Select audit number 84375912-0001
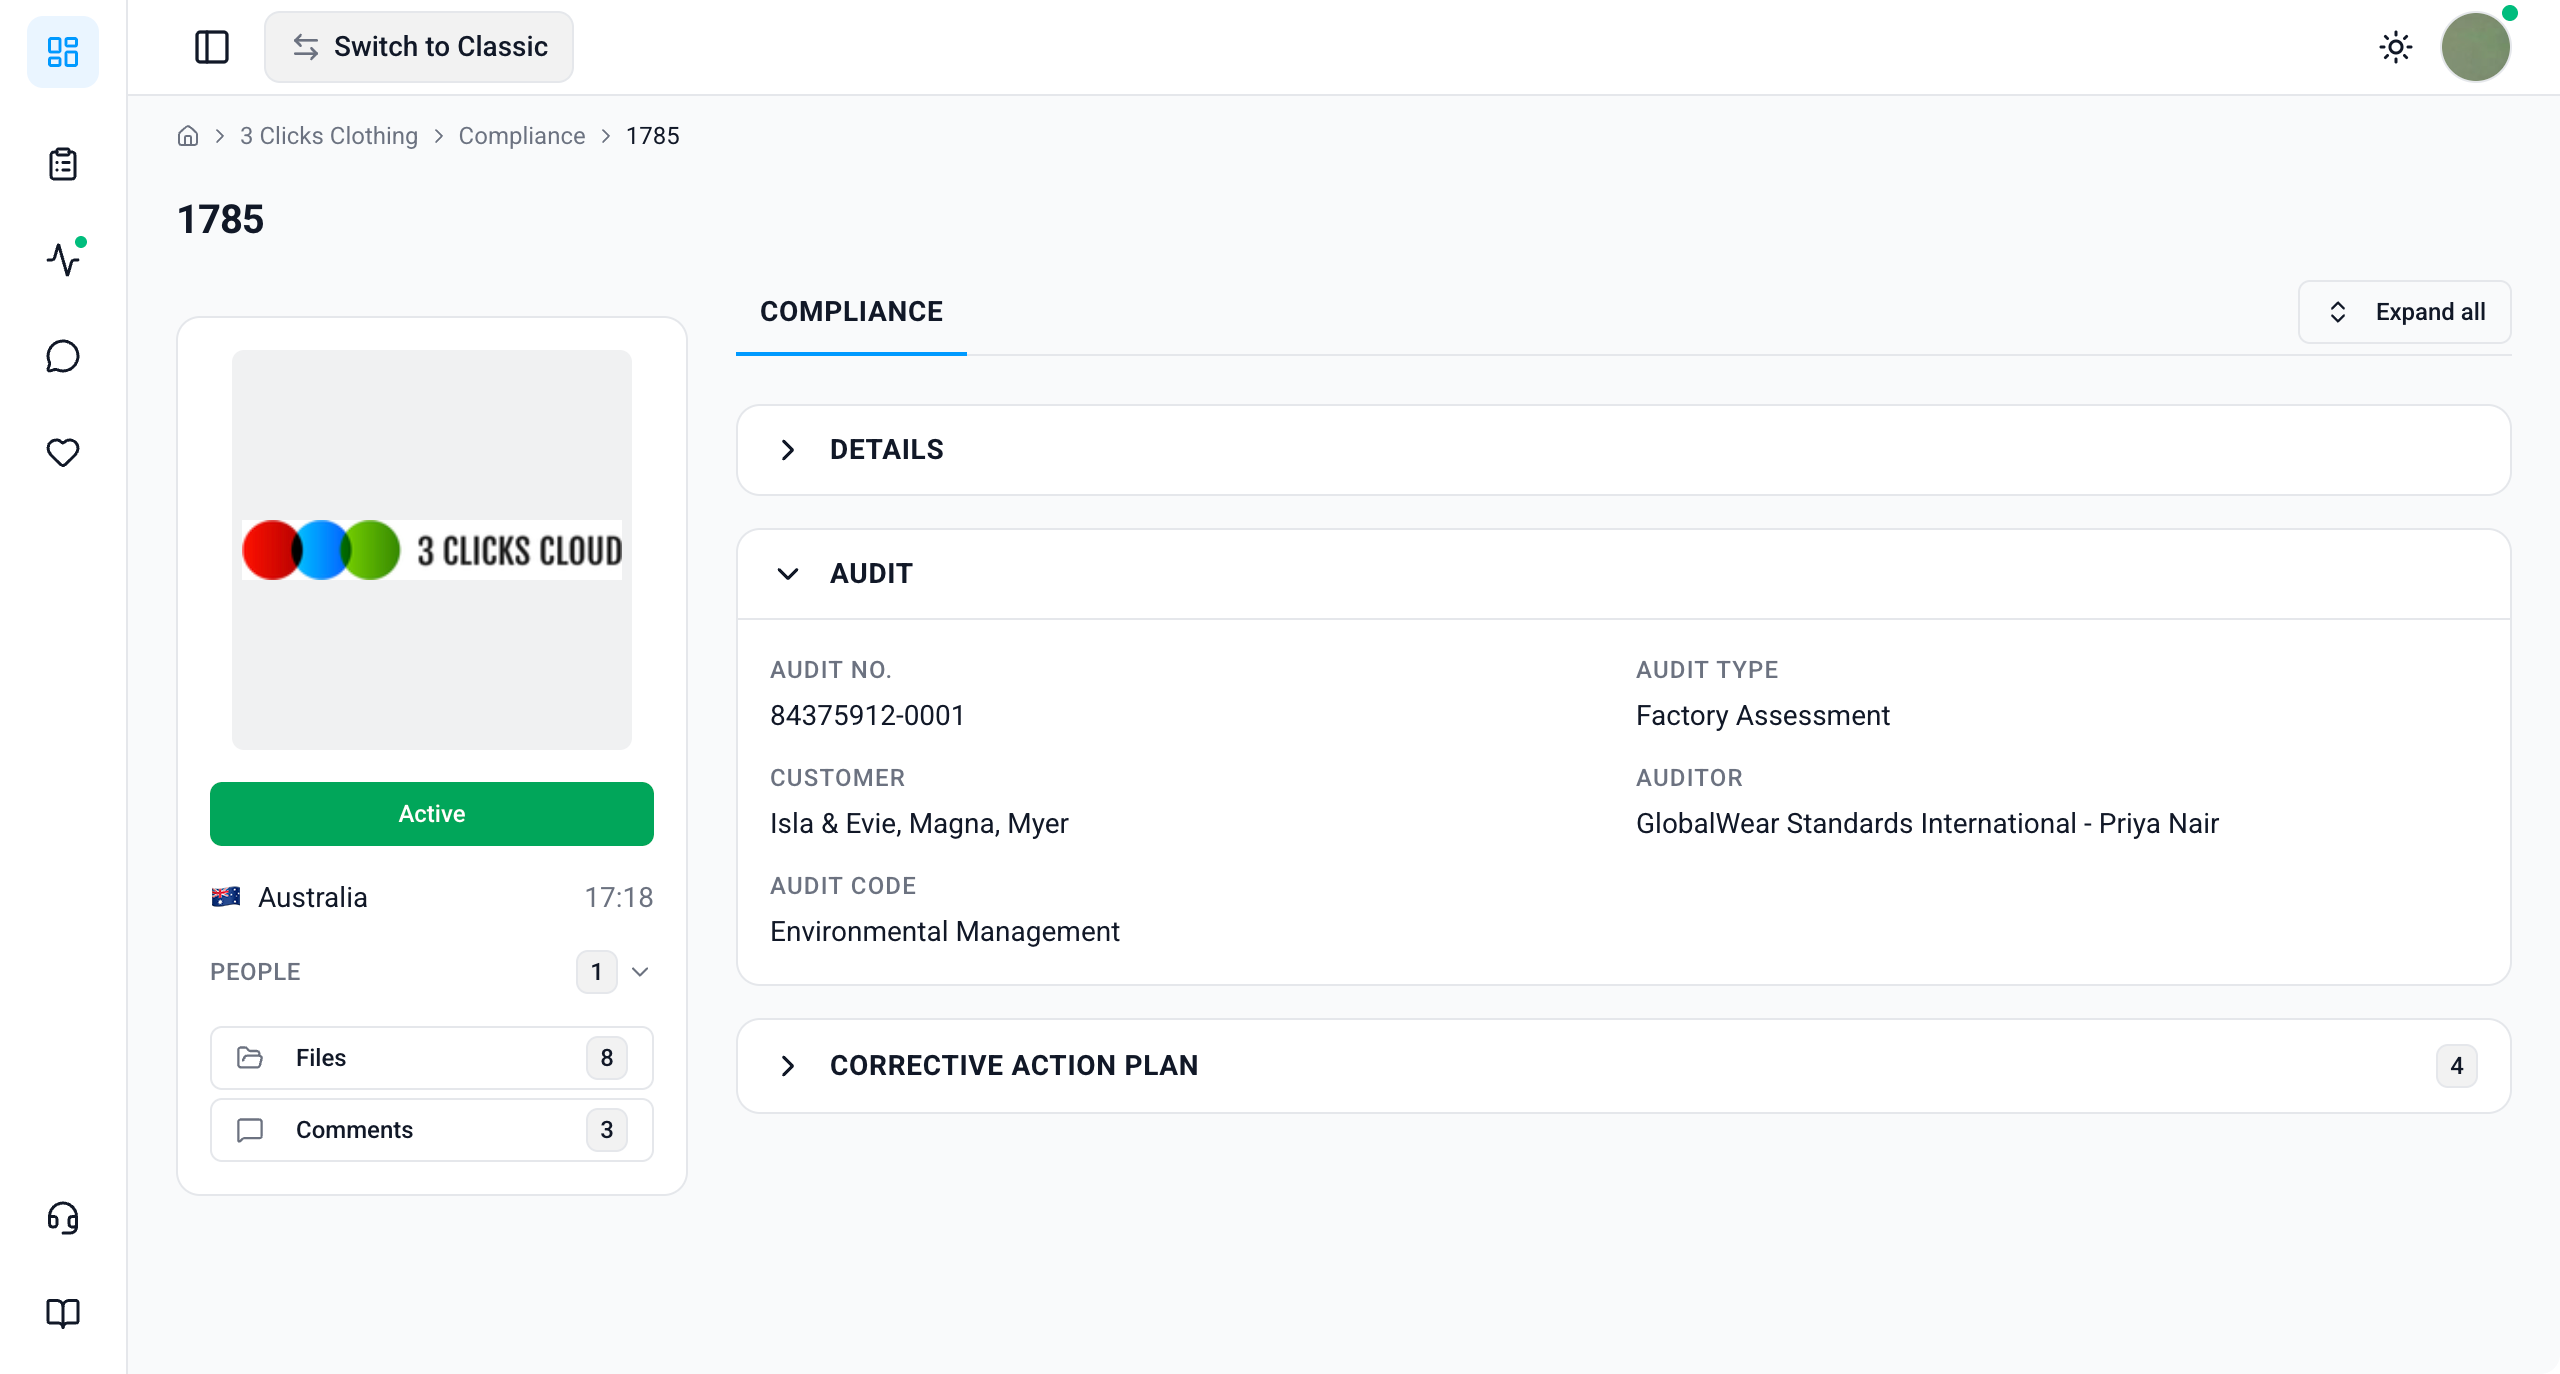This screenshot has width=2560, height=1374. 867,716
